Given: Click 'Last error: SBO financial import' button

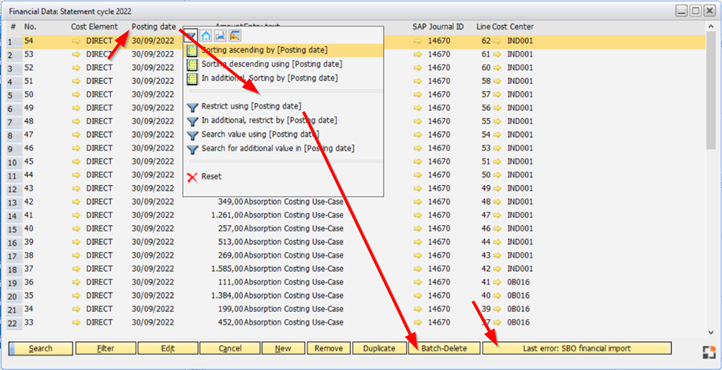Looking at the screenshot, I should [577, 348].
